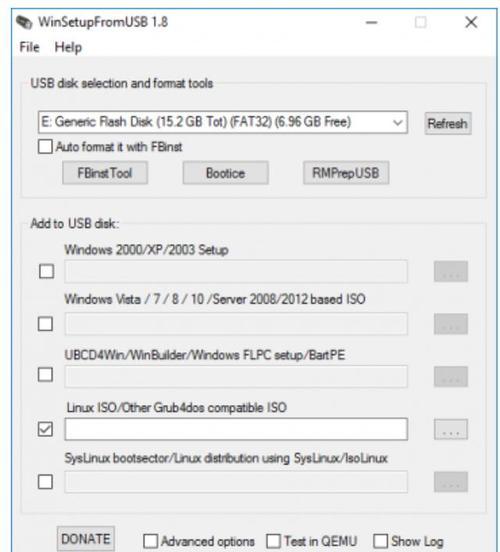Launch the FBinstTool utility
This screenshot has width=500, height=552.
pyautogui.click(x=105, y=173)
